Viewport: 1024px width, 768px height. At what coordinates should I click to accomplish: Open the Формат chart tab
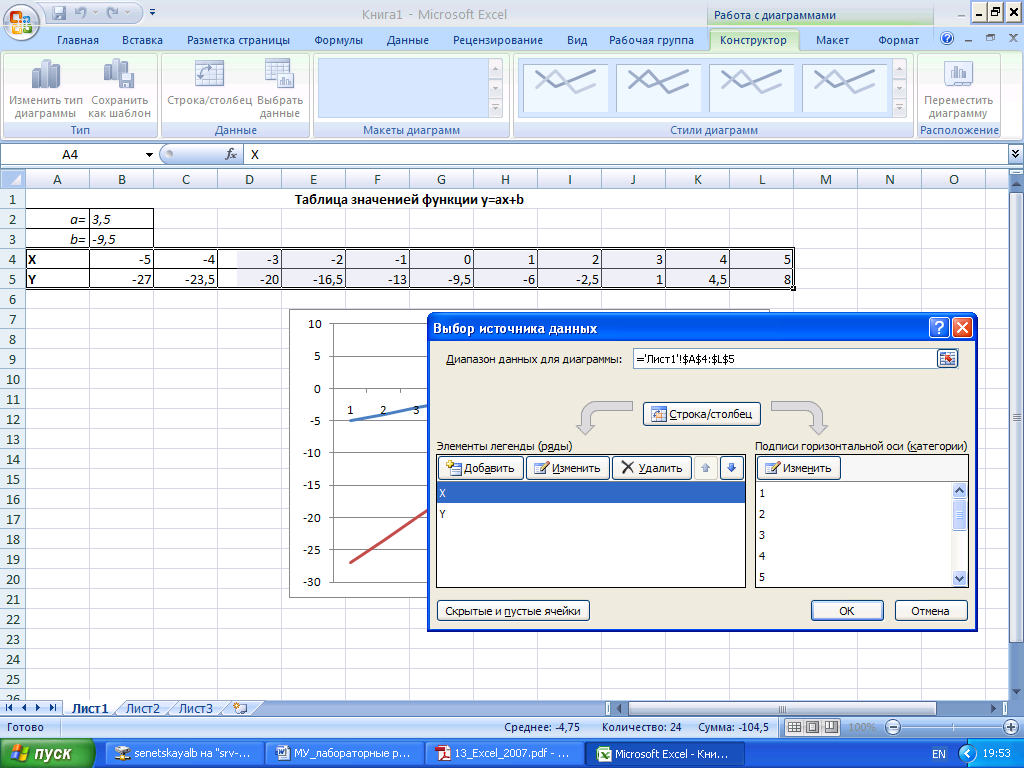pyautogui.click(x=899, y=40)
